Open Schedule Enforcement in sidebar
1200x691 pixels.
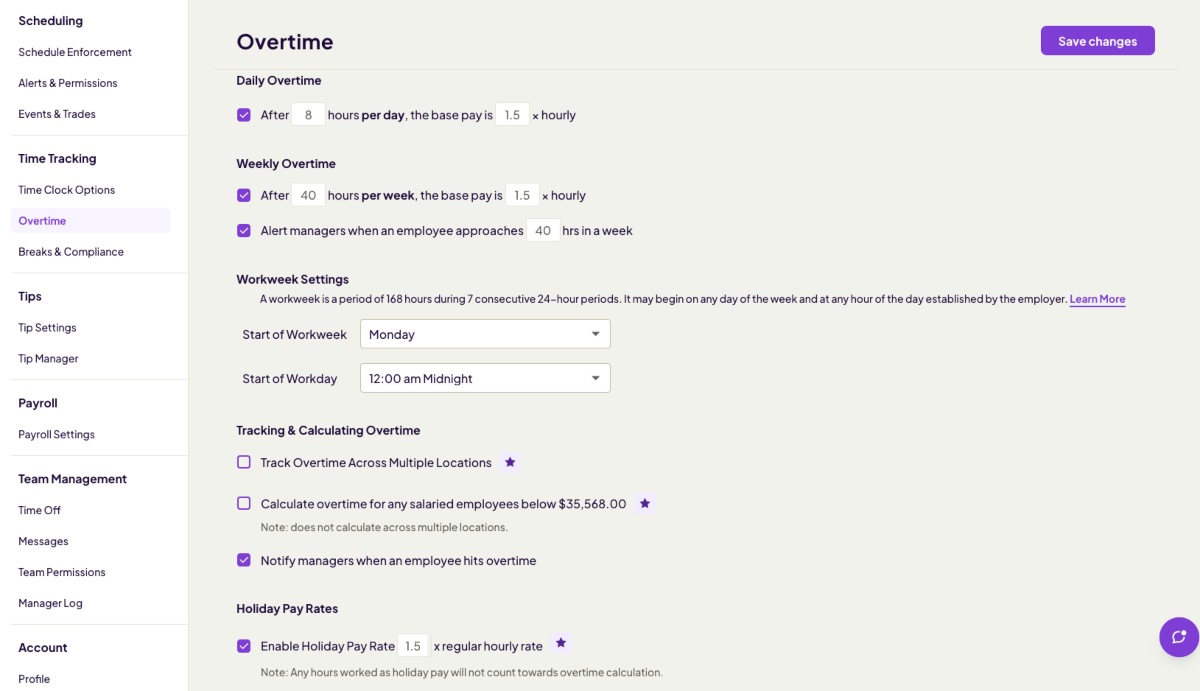click(x=75, y=52)
